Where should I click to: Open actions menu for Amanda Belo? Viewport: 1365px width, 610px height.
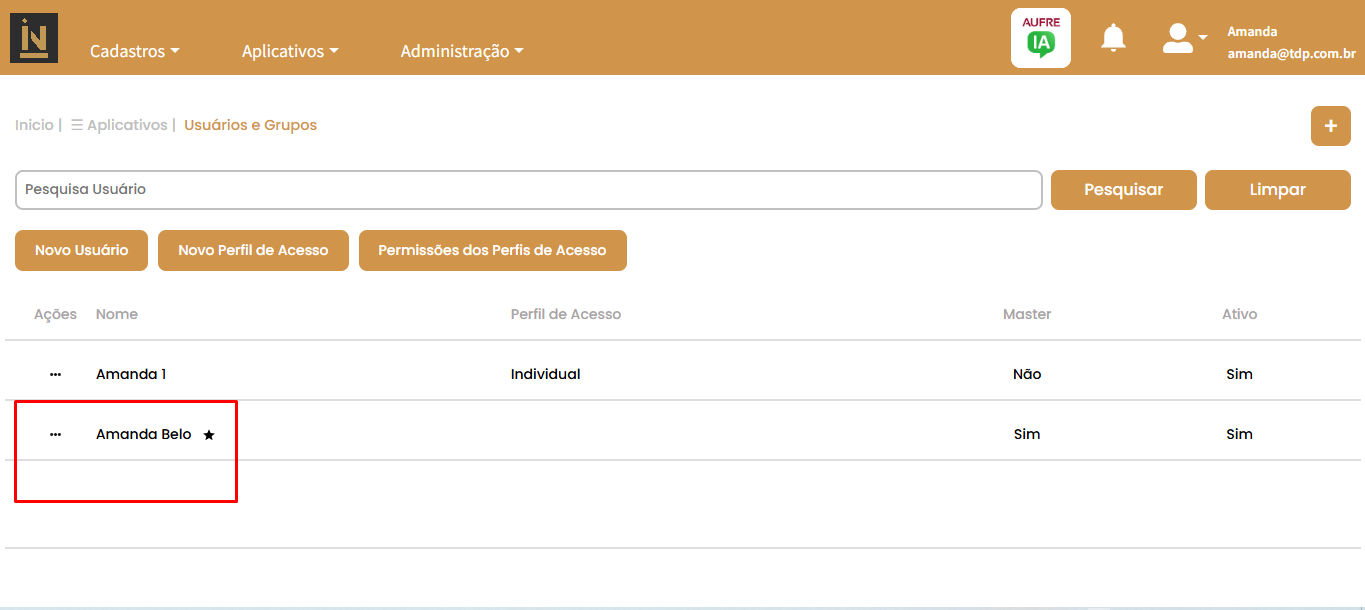pos(55,434)
